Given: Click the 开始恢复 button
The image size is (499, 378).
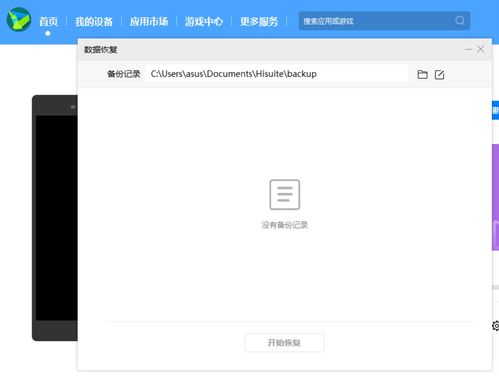Looking at the screenshot, I should pyautogui.click(x=284, y=342).
